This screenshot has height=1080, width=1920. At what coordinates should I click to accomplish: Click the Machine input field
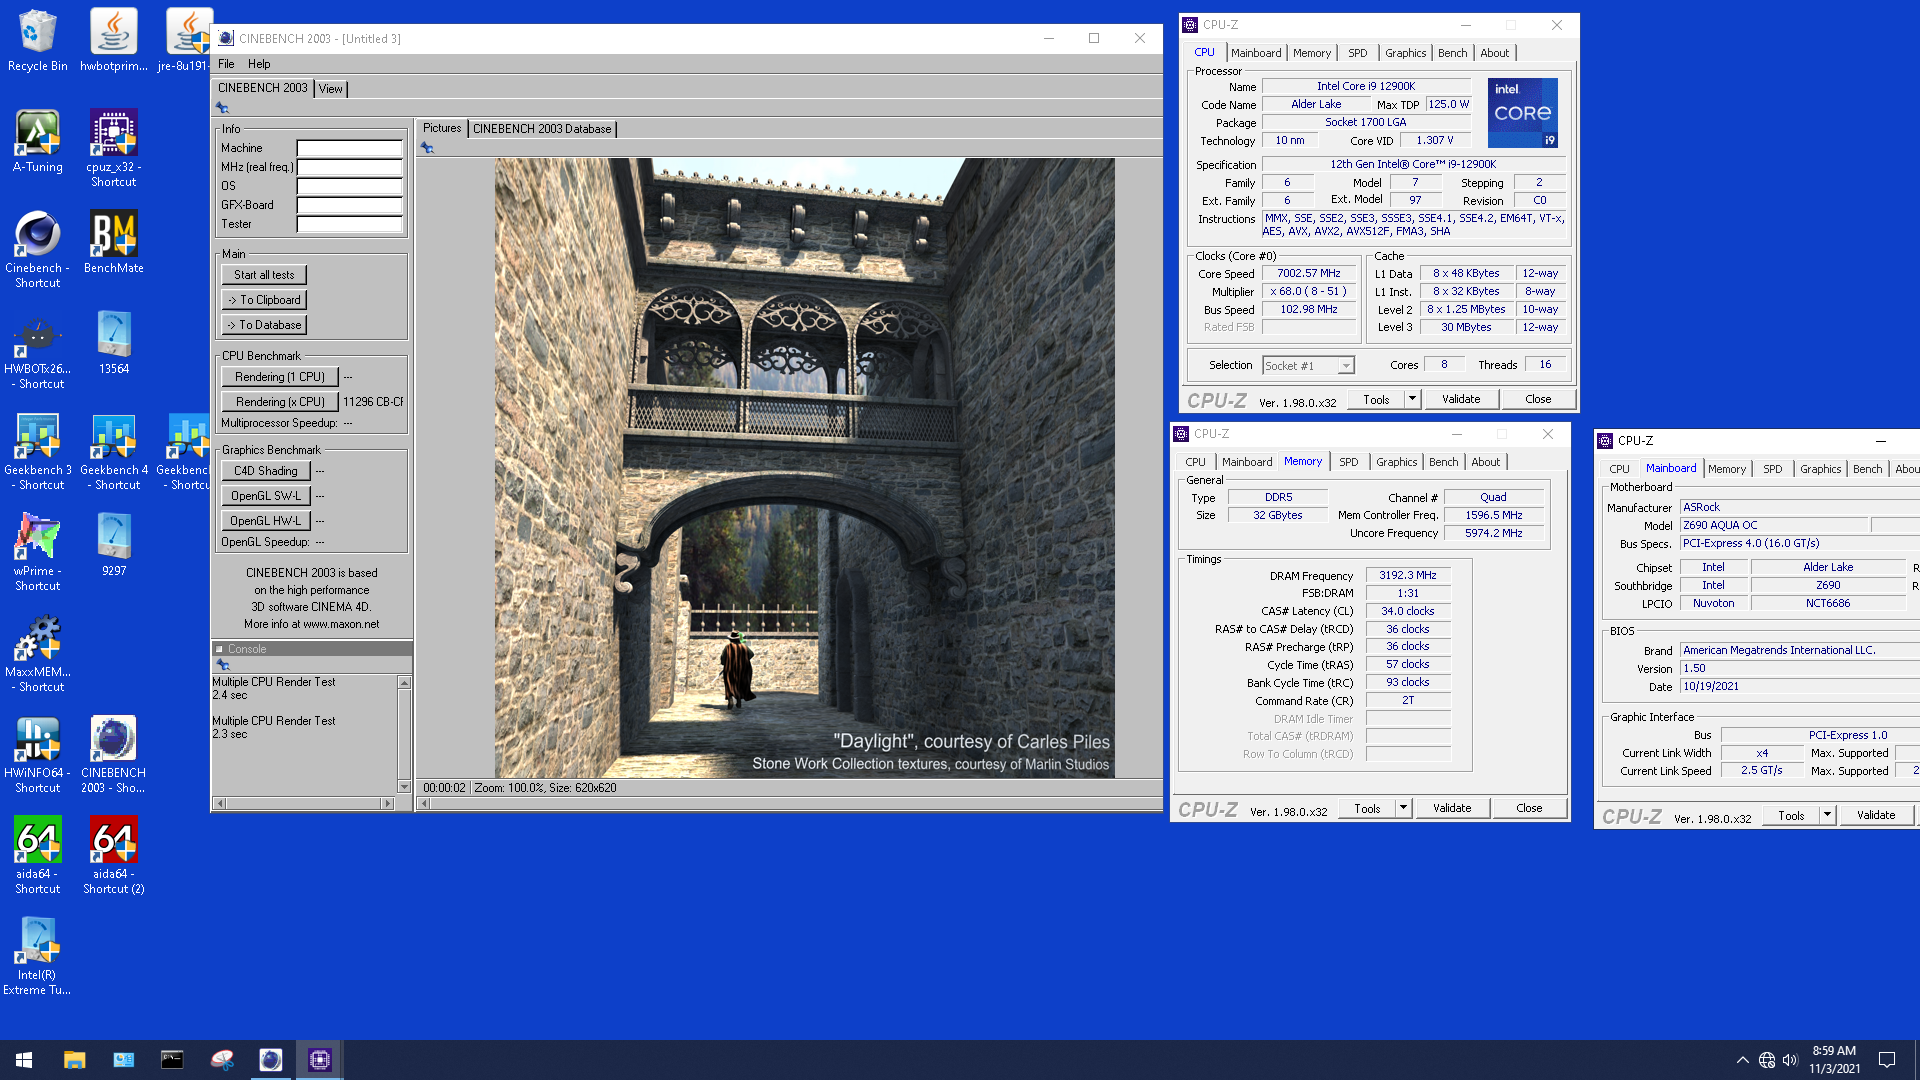tap(350, 148)
